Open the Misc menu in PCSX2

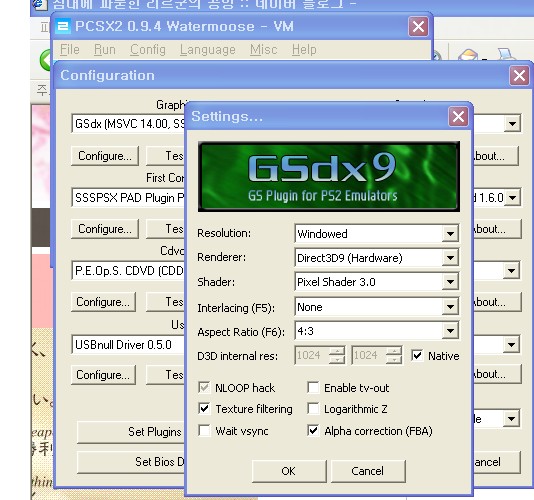tap(264, 50)
